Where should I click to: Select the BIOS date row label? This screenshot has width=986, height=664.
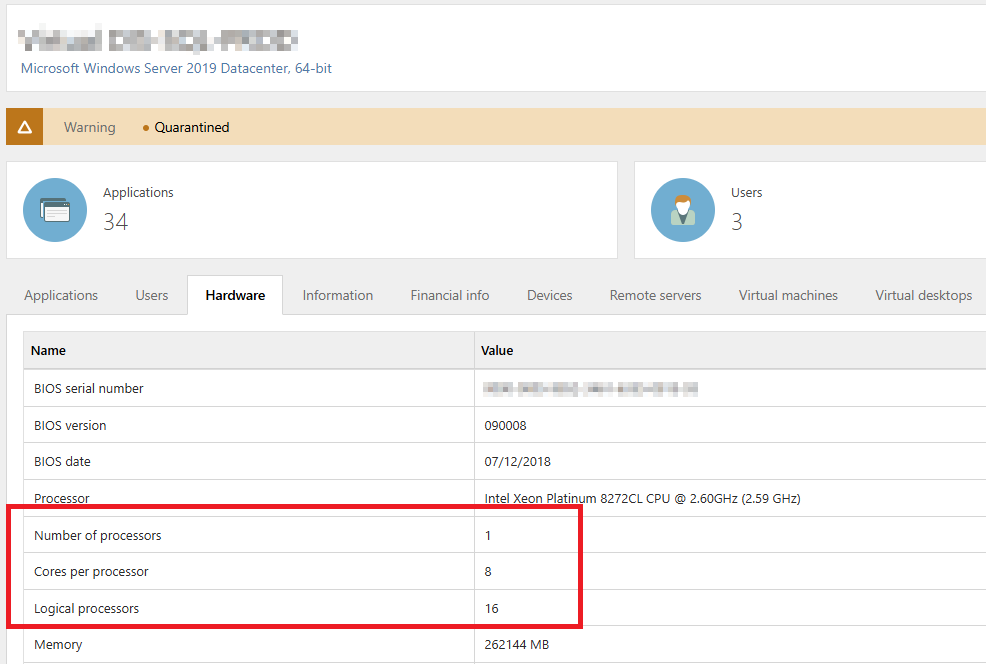pos(62,462)
